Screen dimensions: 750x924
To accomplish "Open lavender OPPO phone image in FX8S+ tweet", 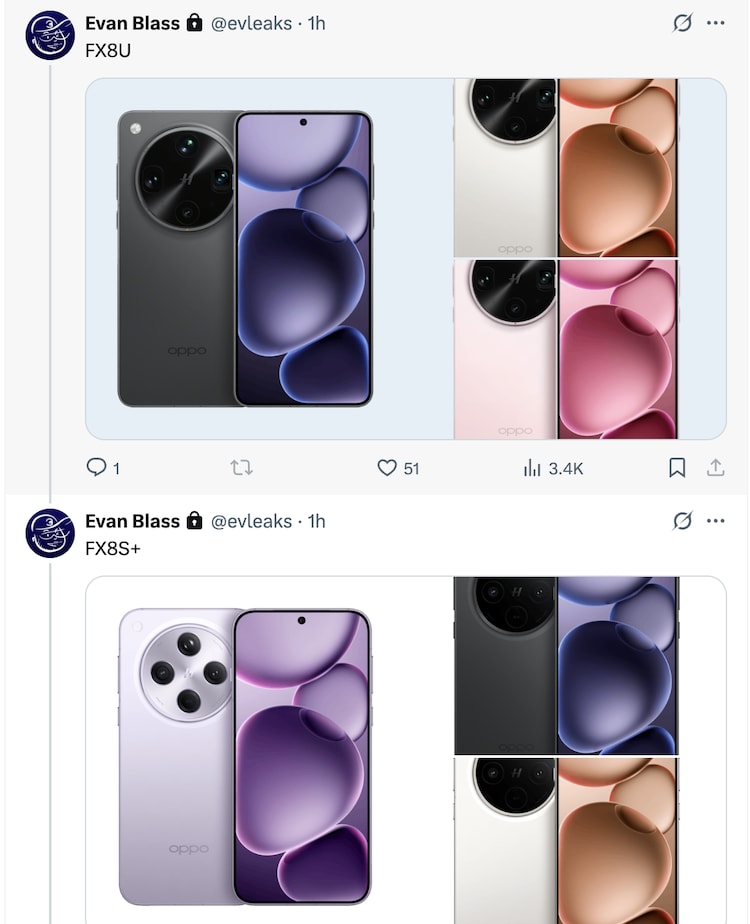I will point(245,755).
